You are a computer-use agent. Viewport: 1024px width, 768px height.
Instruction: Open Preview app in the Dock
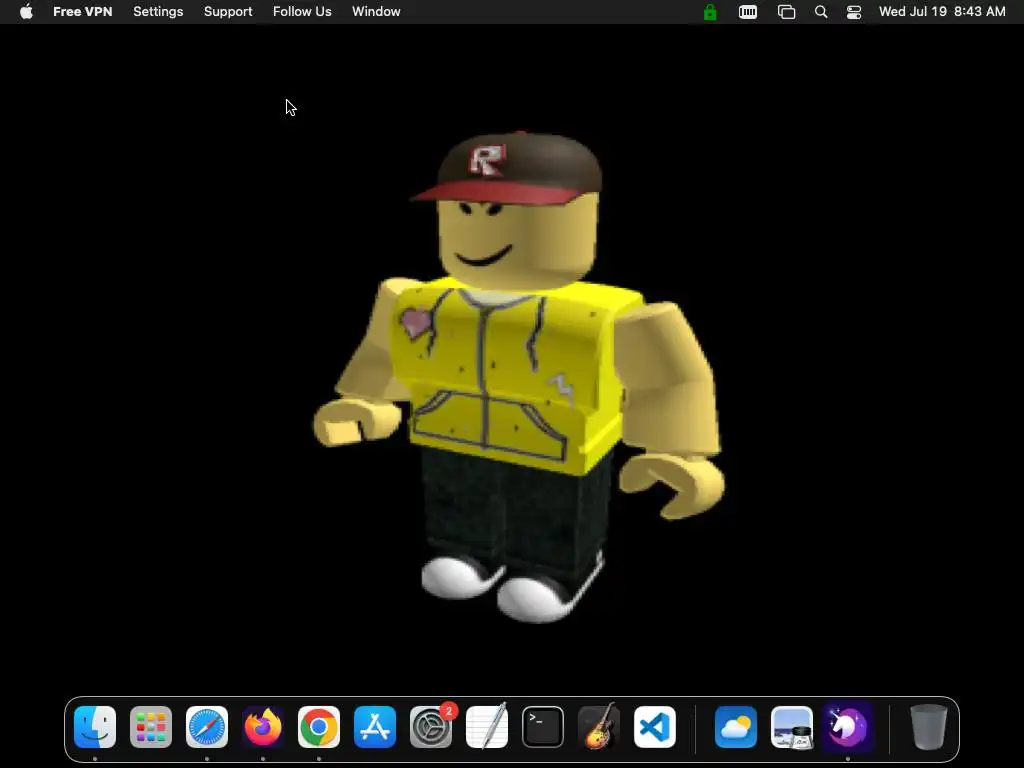pos(792,727)
